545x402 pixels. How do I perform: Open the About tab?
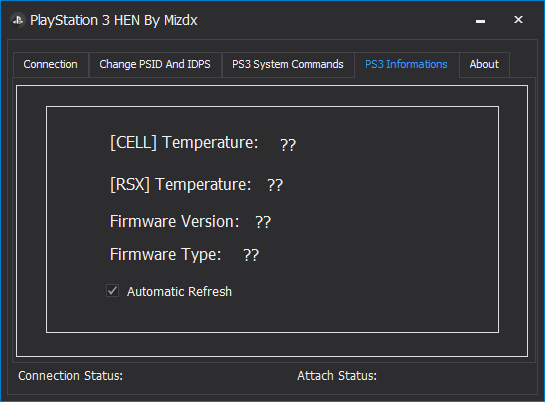coord(484,65)
